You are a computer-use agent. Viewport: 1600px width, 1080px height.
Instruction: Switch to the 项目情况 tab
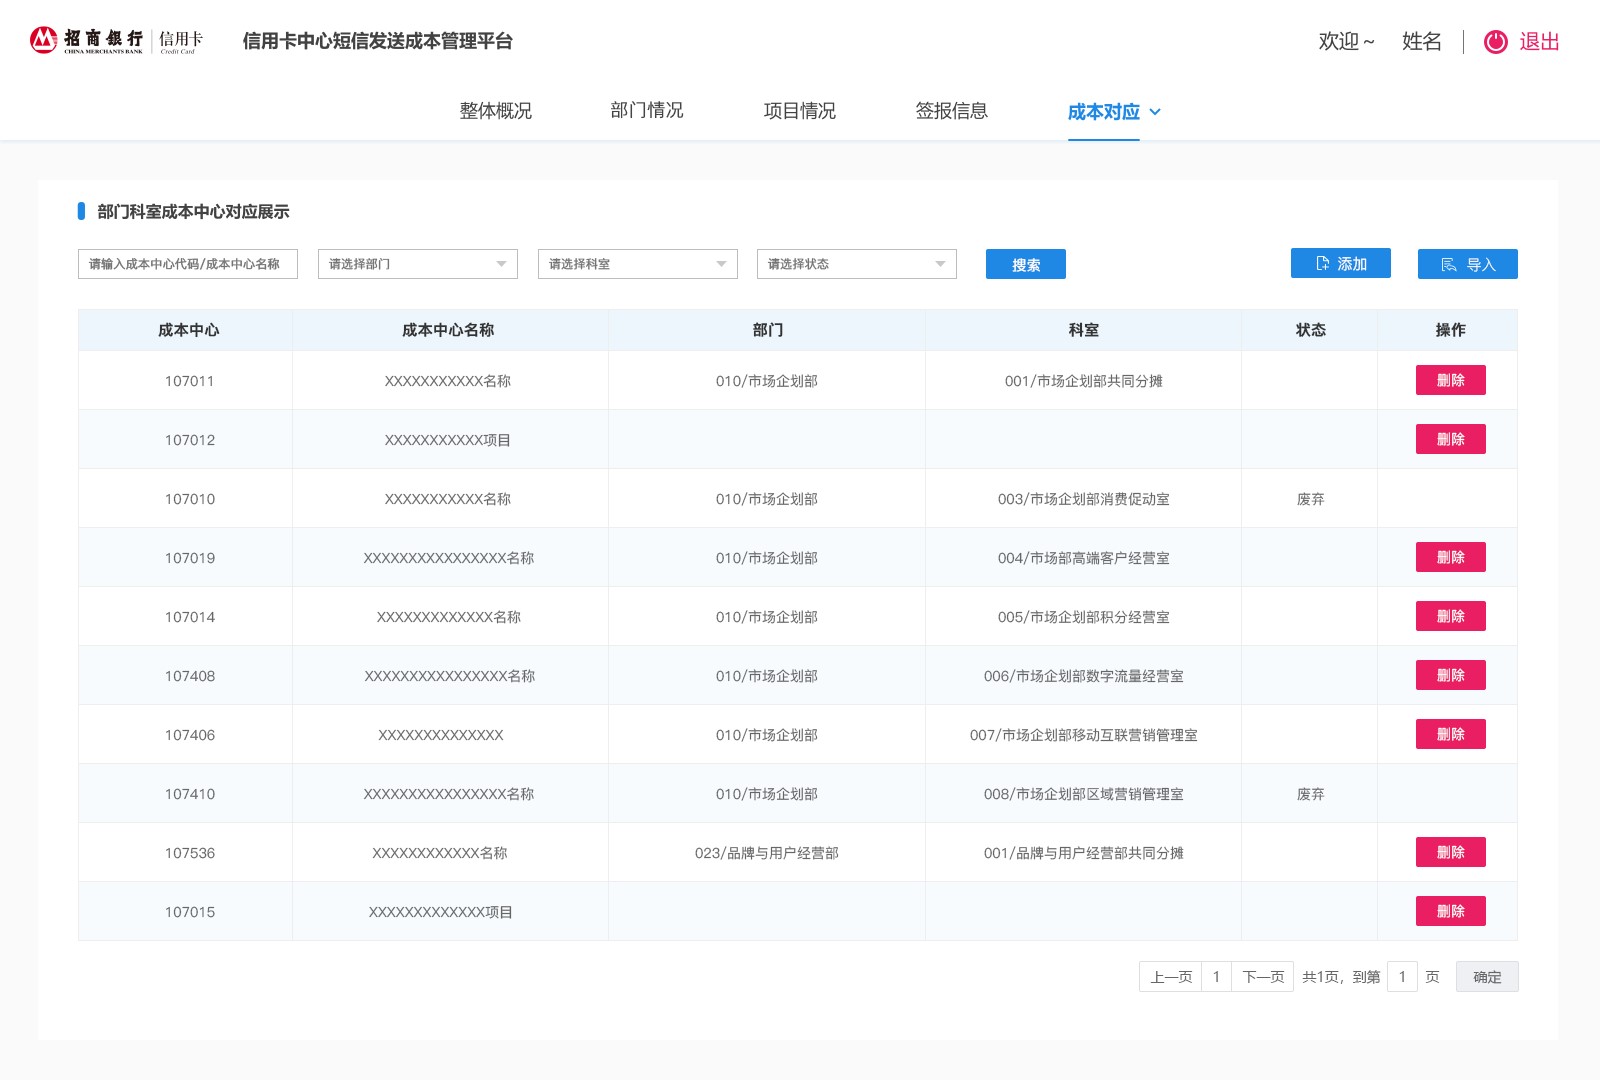[800, 111]
